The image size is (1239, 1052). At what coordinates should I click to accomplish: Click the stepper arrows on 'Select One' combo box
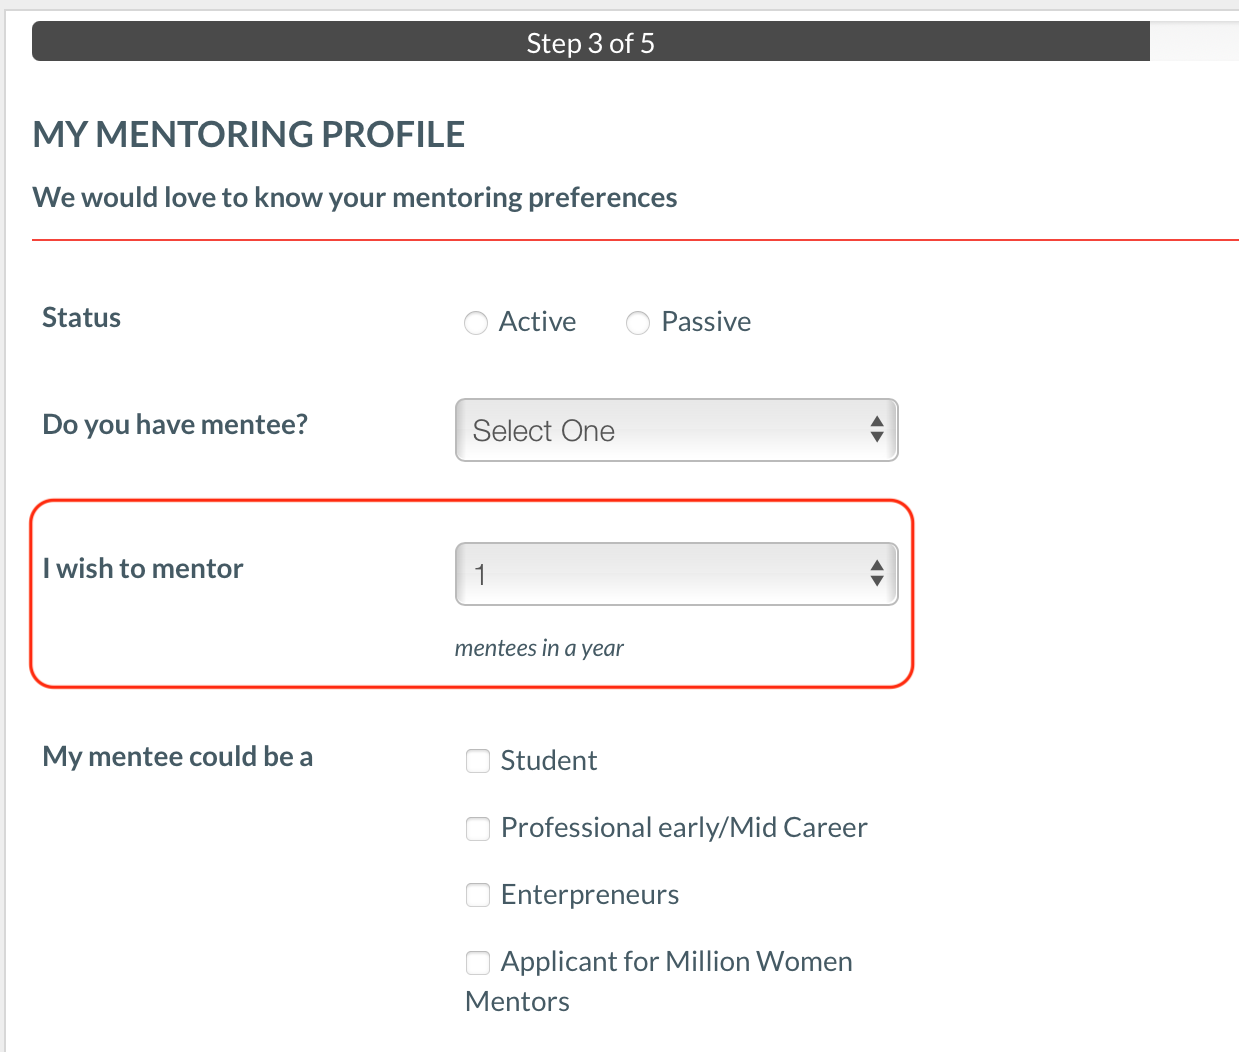pyautogui.click(x=877, y=430)
